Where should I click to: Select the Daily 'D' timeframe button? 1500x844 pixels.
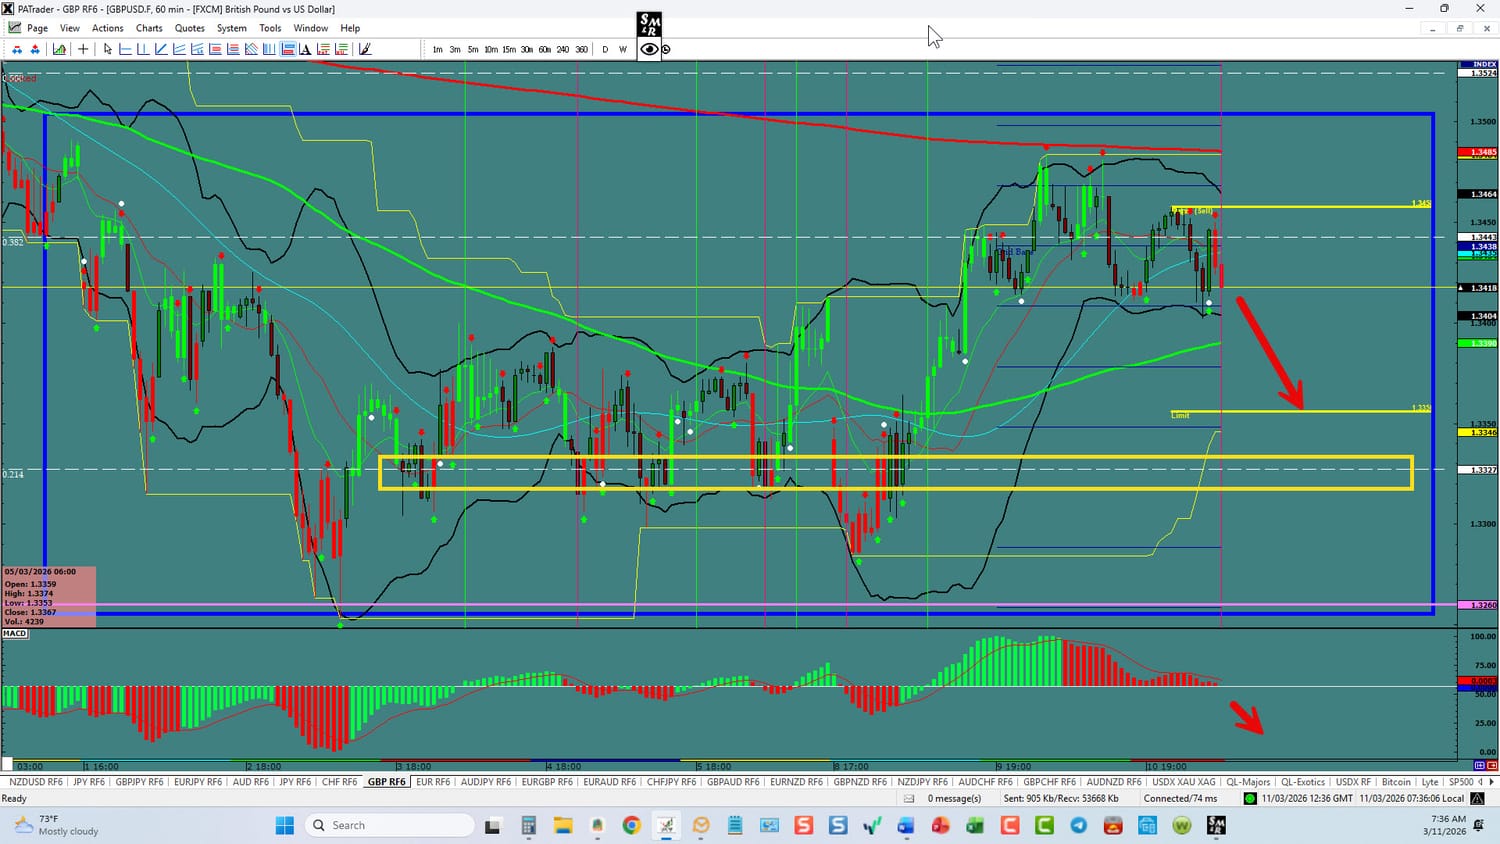point(605,49)
